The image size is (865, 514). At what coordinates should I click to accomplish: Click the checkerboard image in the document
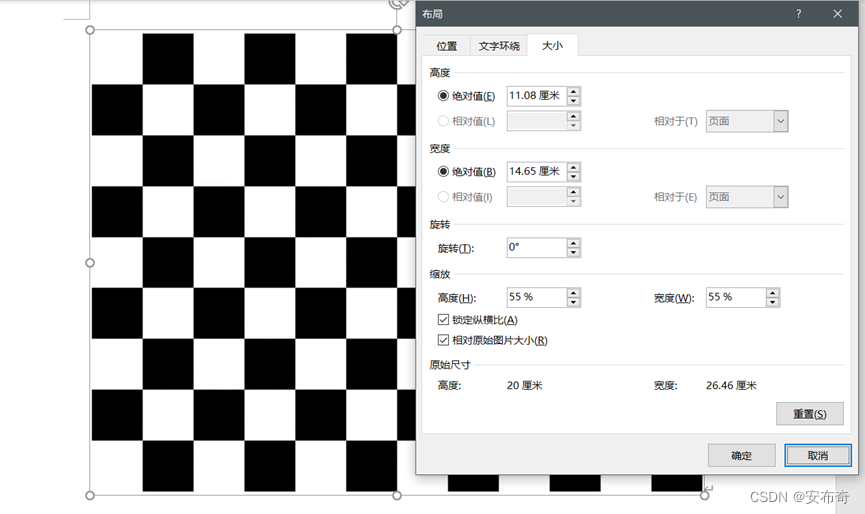point(253,263)
